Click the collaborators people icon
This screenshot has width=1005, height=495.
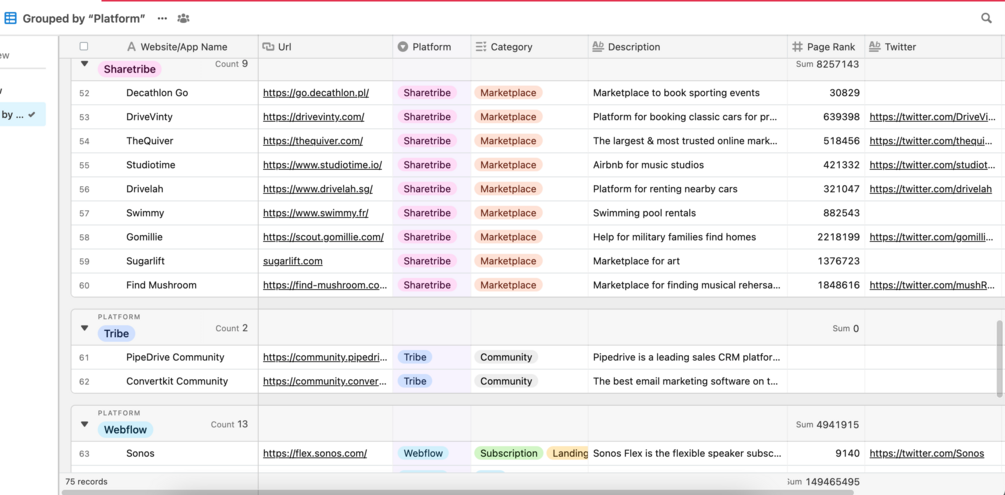pos(183,18)
